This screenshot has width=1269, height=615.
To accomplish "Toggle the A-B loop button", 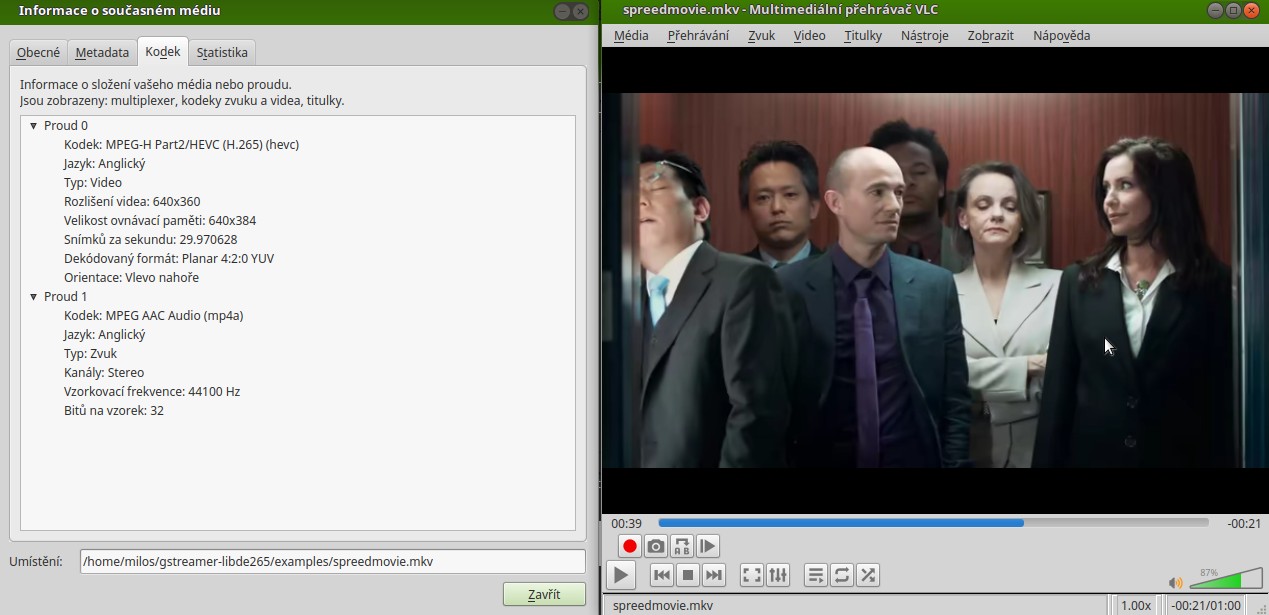I will point(682,546).
